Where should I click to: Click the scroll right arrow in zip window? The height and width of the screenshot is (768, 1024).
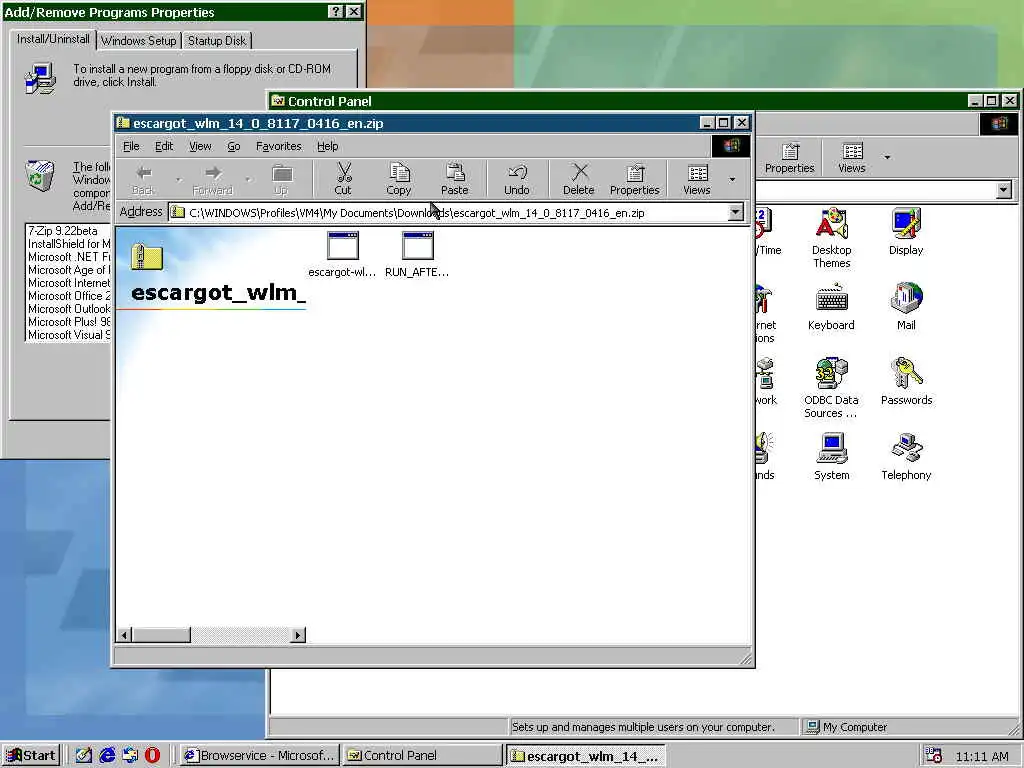pos(298,635)
